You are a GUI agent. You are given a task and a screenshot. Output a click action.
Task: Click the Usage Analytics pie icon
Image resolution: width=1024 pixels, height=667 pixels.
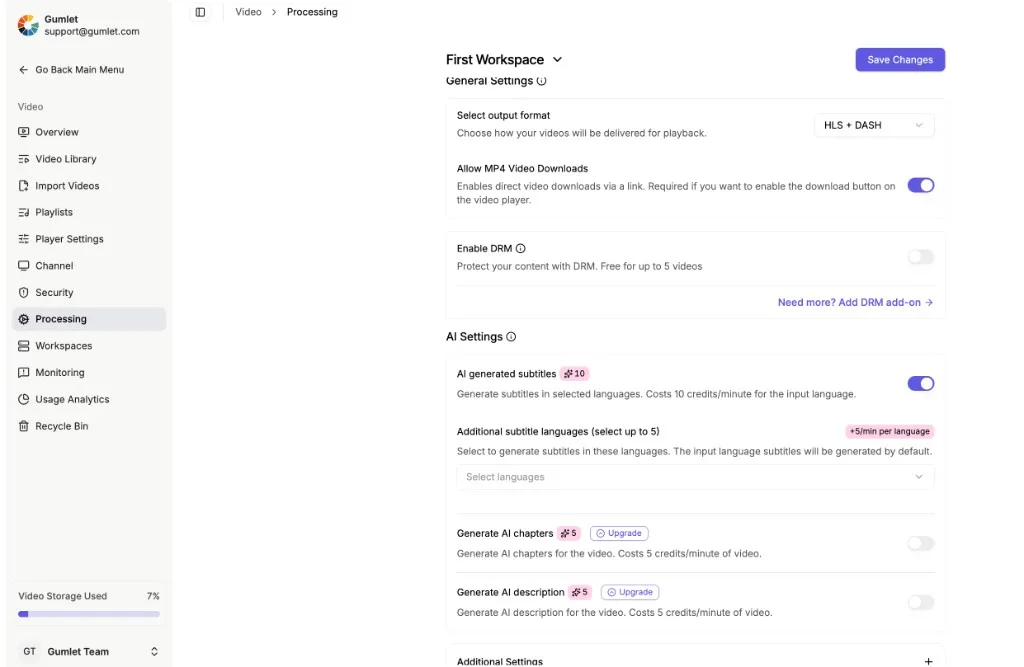pyautogui.click(x=24, y=399)
